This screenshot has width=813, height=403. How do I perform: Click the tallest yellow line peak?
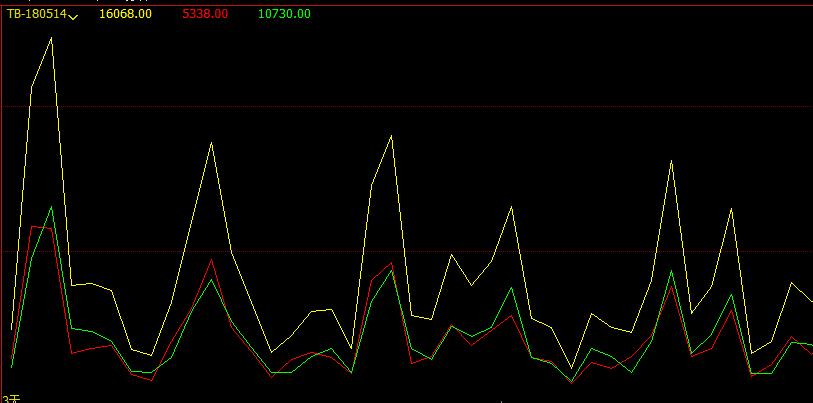point(51,38)
